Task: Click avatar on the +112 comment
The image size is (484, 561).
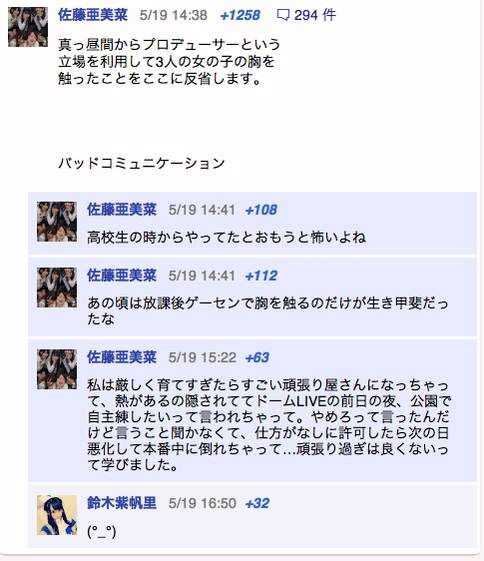Action: 57,287
